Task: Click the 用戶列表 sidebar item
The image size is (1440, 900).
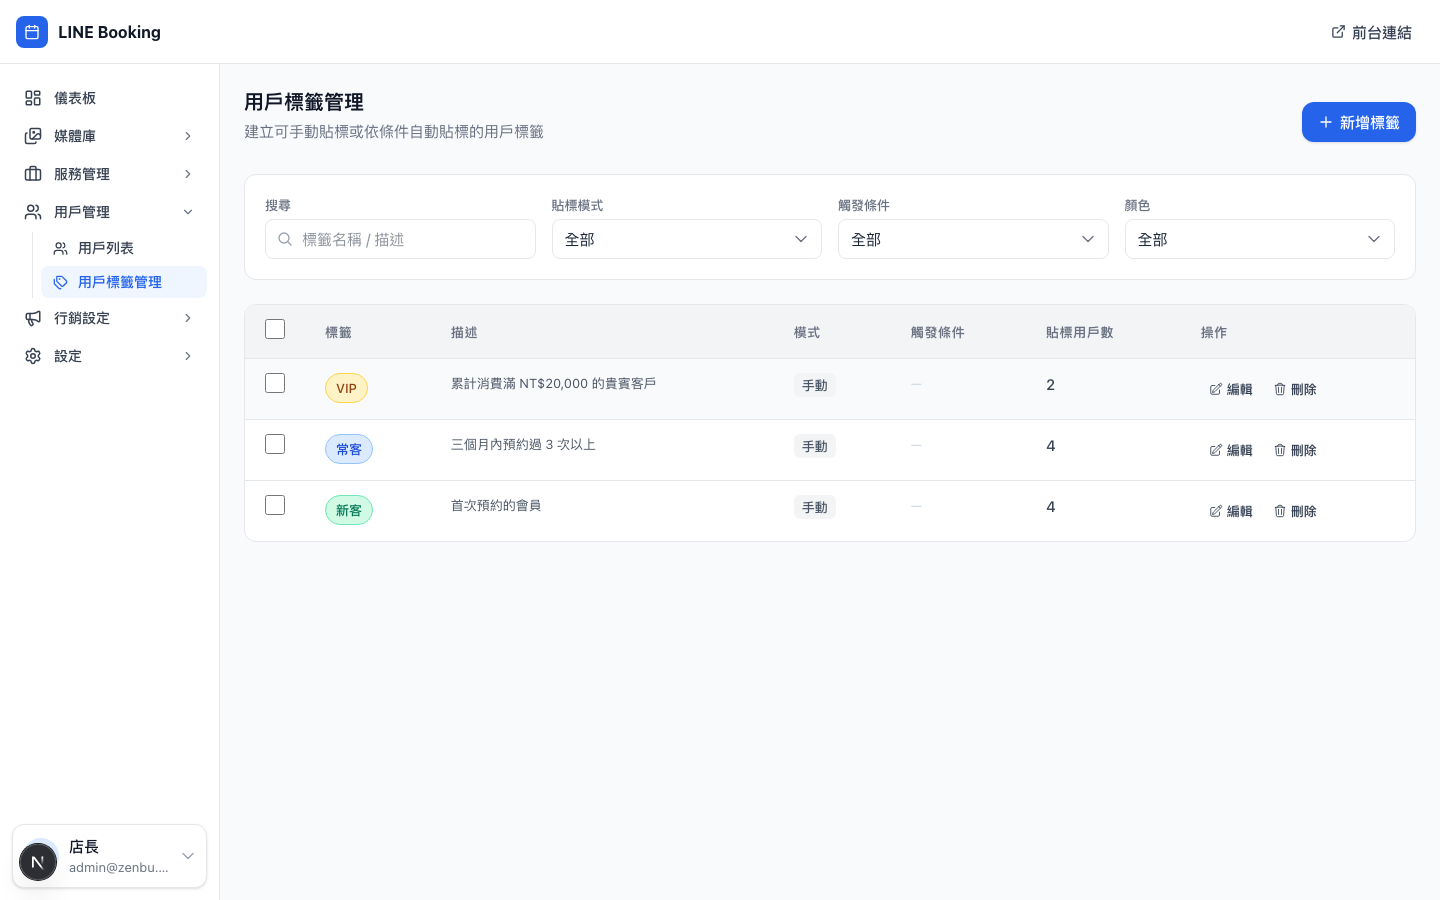Action: pos(104,248)
